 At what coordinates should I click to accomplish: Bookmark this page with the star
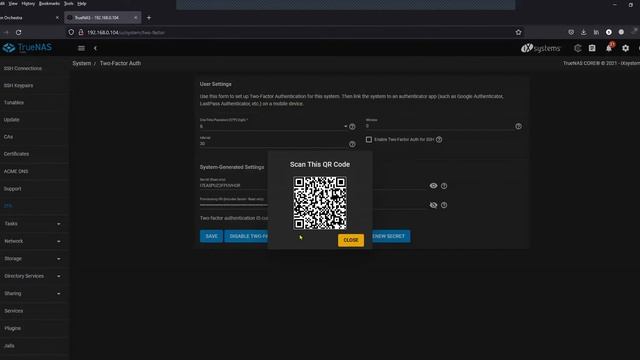[518, 32]
